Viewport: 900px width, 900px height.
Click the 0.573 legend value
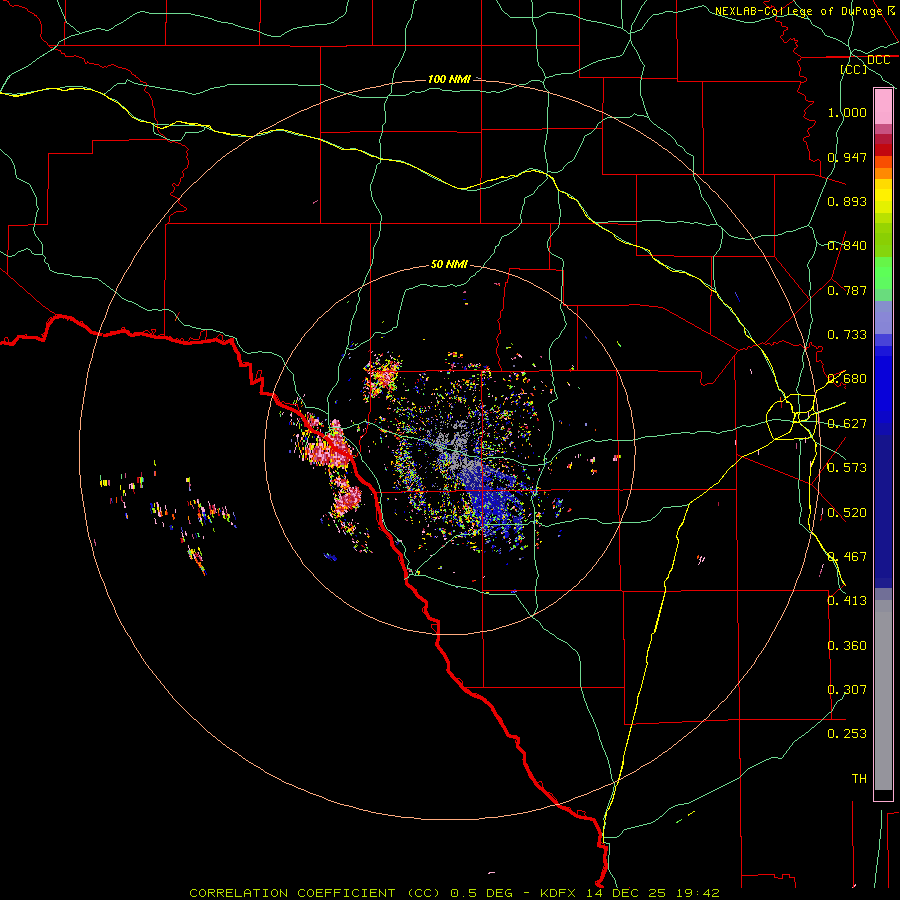[x=847, y=468]
